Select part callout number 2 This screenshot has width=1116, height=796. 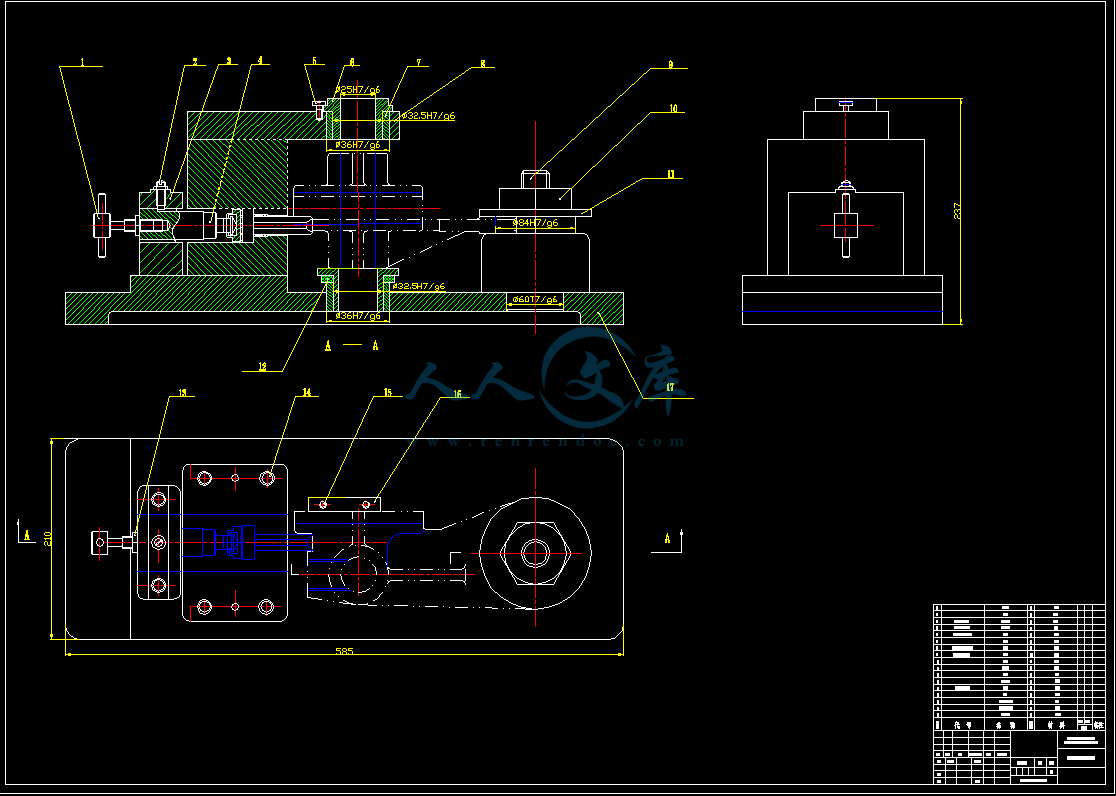coord(194,61)
